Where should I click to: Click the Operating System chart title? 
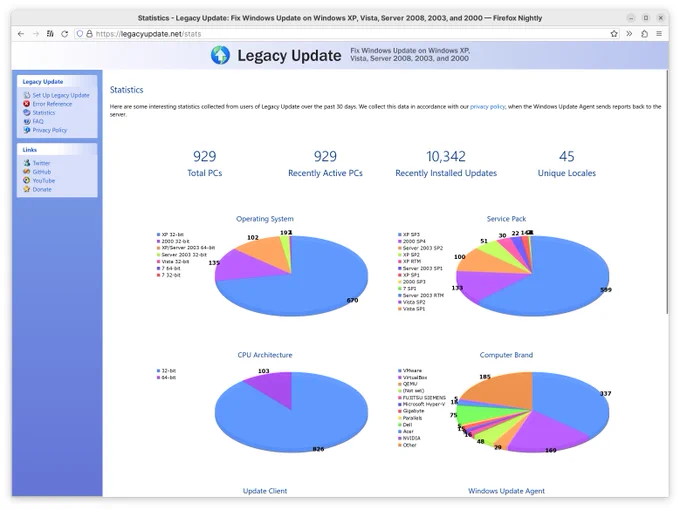click(x=265, y=219)
